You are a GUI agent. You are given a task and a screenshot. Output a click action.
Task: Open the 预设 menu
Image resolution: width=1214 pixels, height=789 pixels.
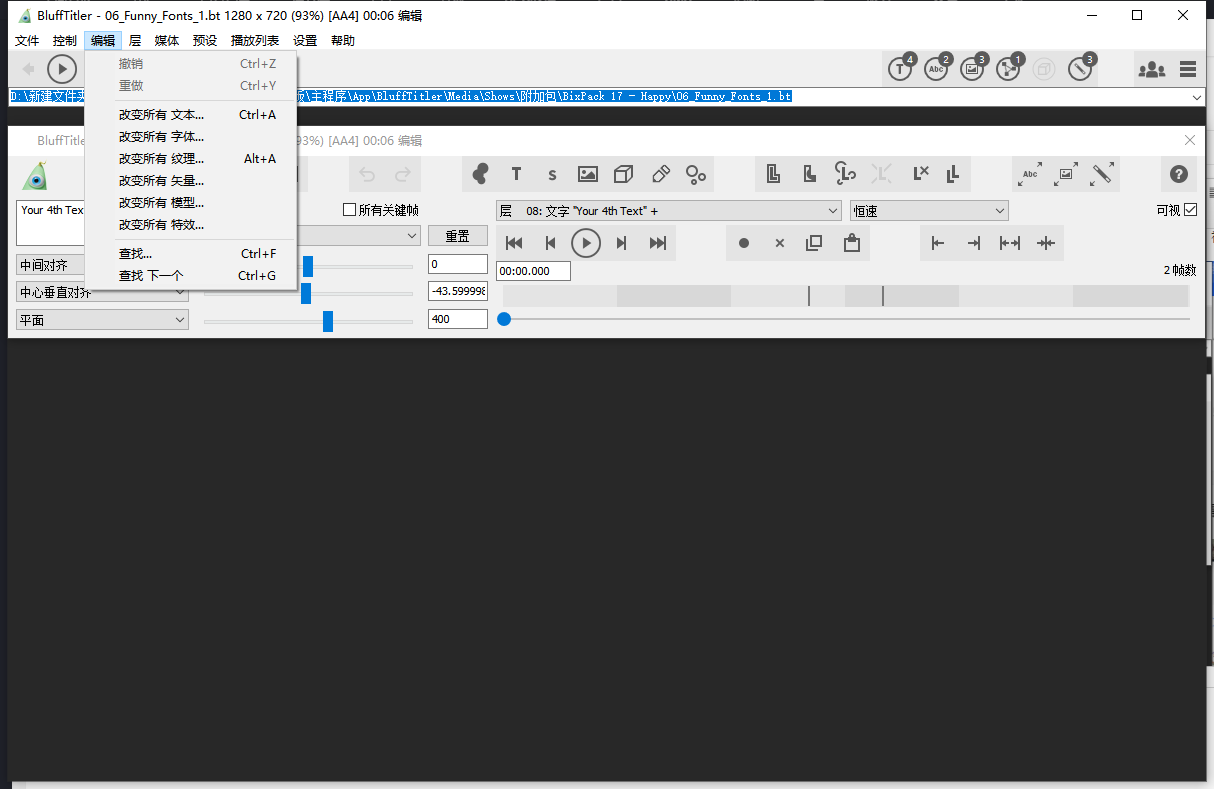[205, 41]
